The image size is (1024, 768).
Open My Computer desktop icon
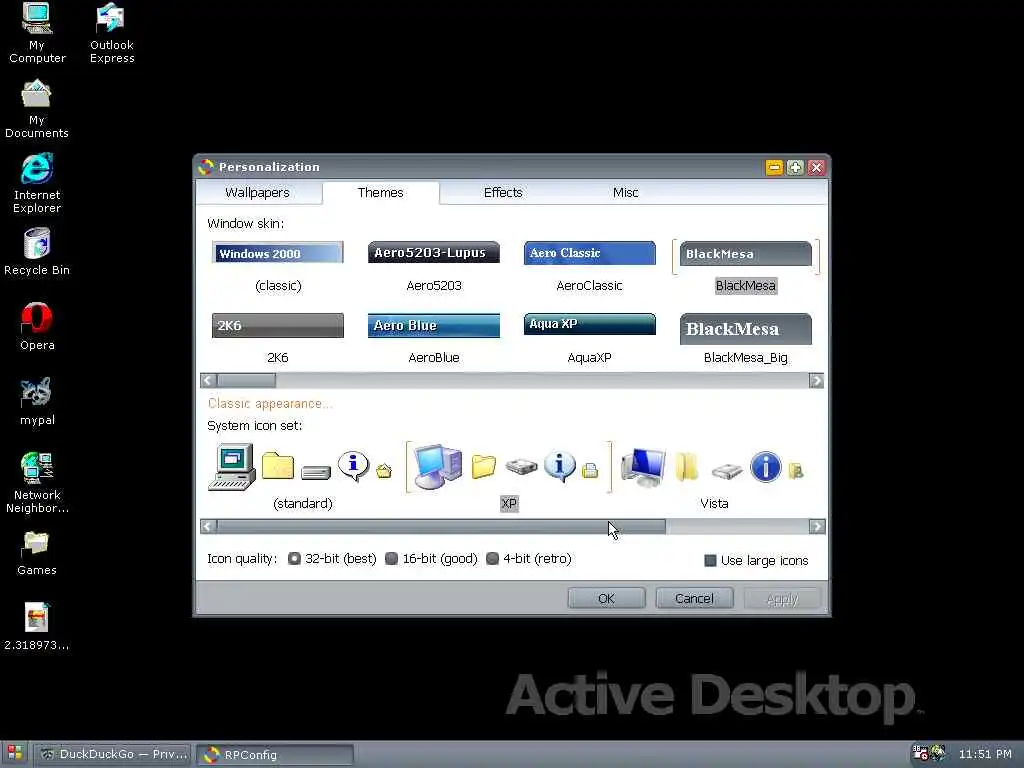click(37, 33)
